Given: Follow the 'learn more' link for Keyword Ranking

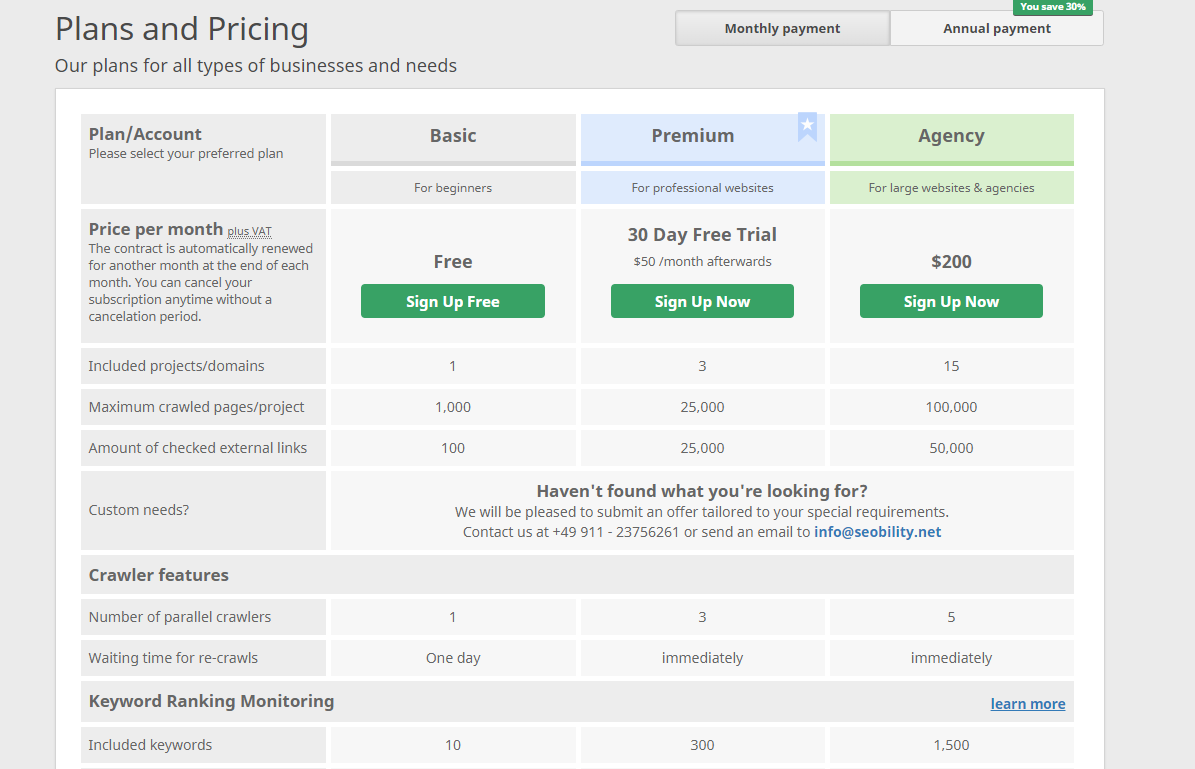Looking at the screenshot, I should tap(1027, 704).
